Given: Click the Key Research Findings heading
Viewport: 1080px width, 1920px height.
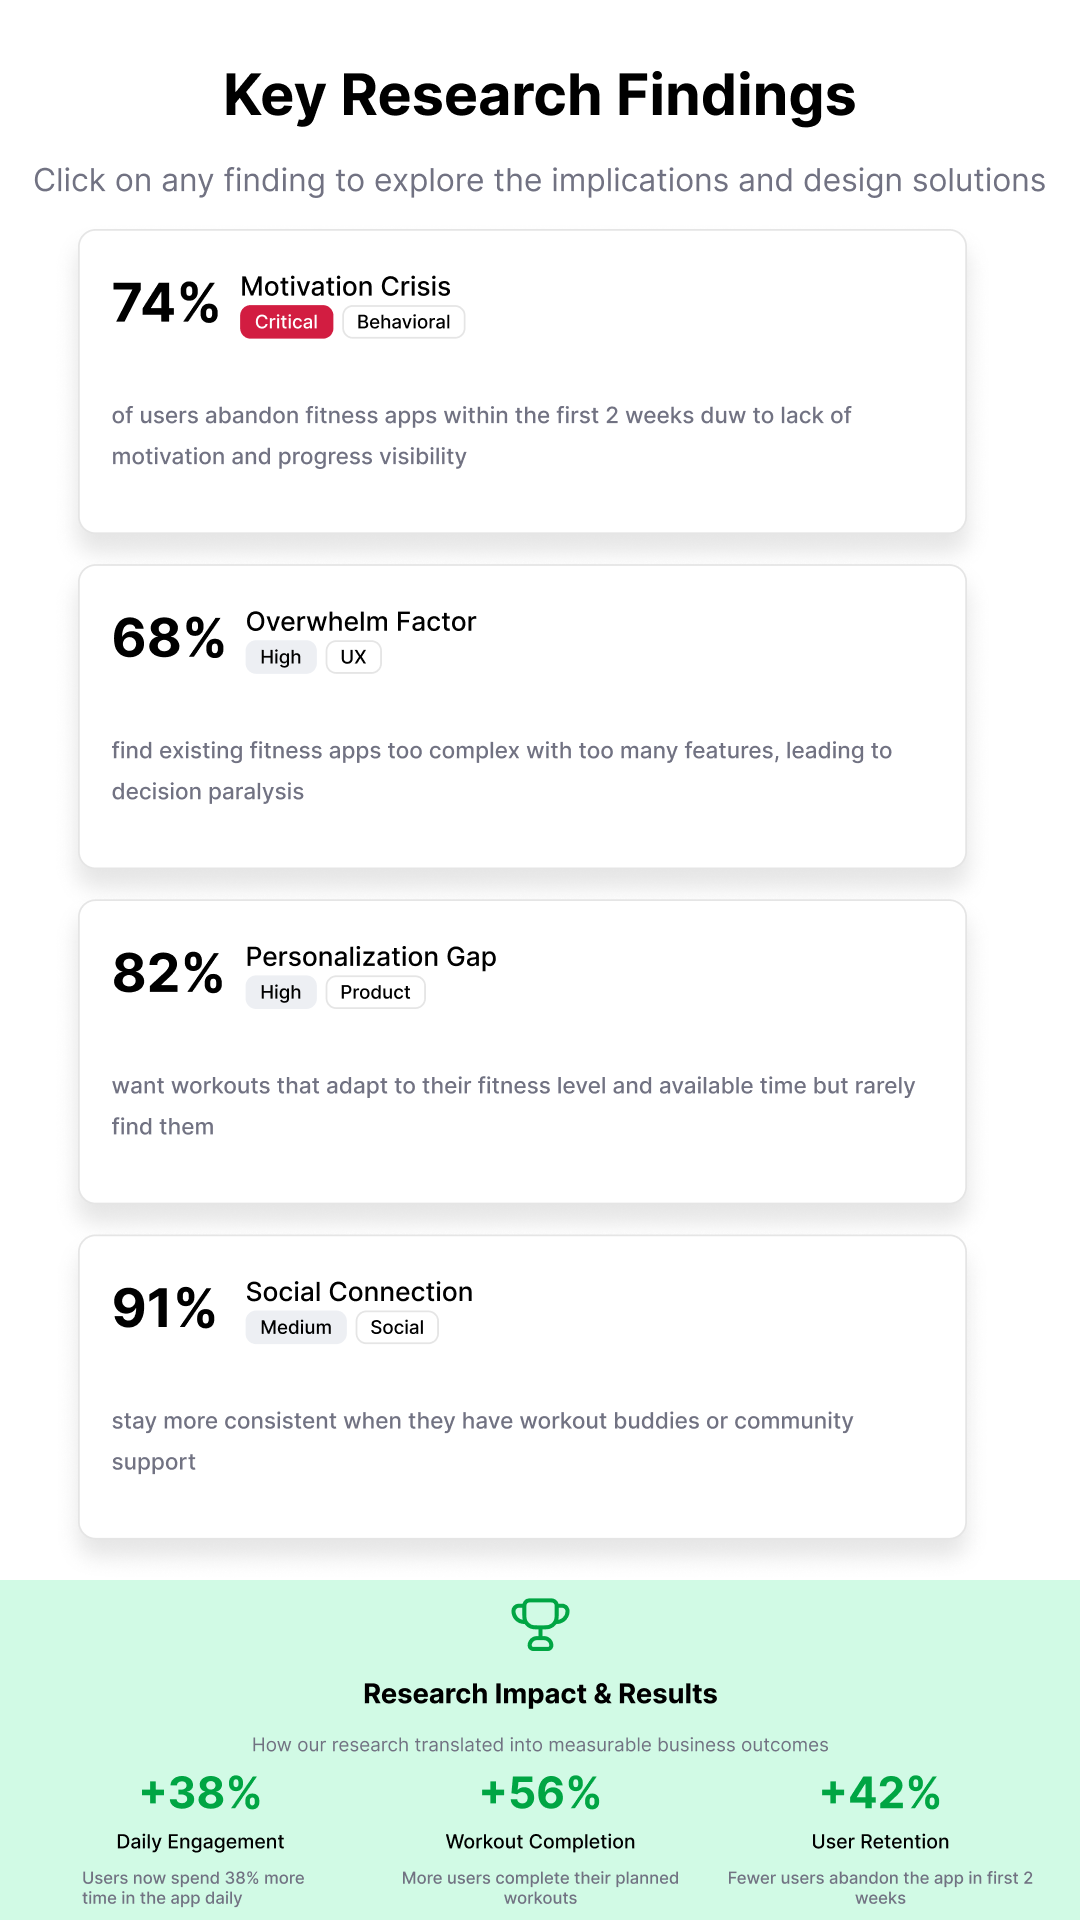Looking at the screenshot, I should tap(540, 95).
